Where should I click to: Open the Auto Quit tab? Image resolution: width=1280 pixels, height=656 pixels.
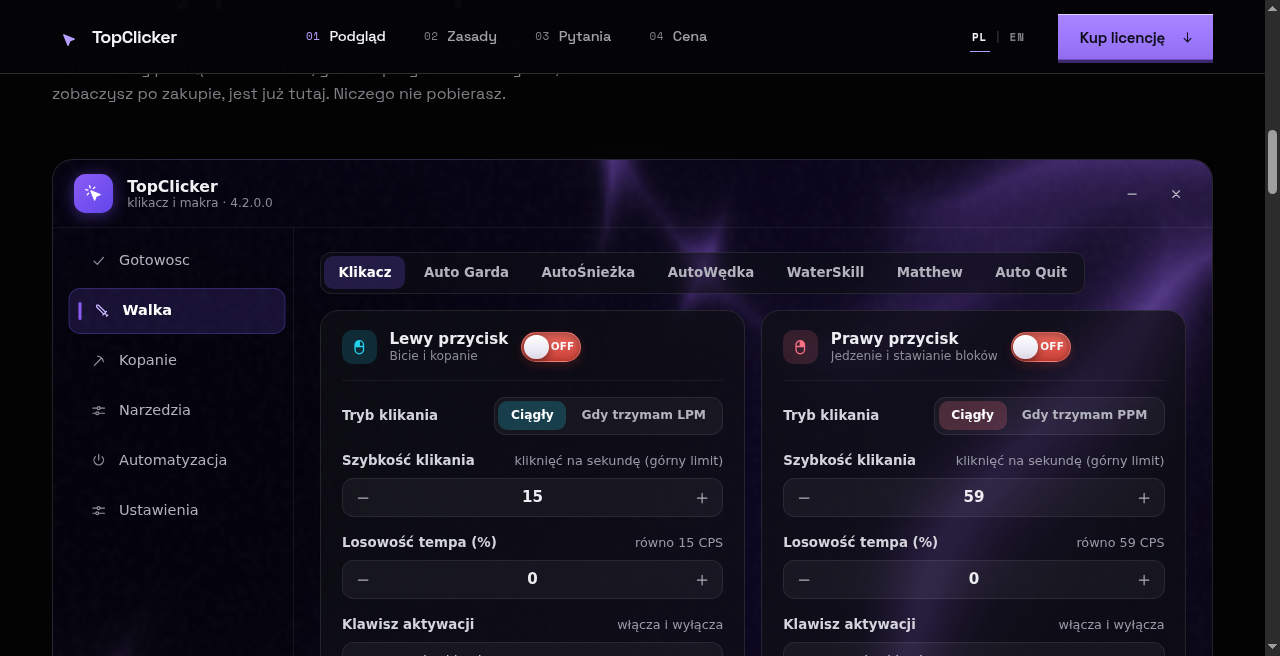pos(1031,272)
